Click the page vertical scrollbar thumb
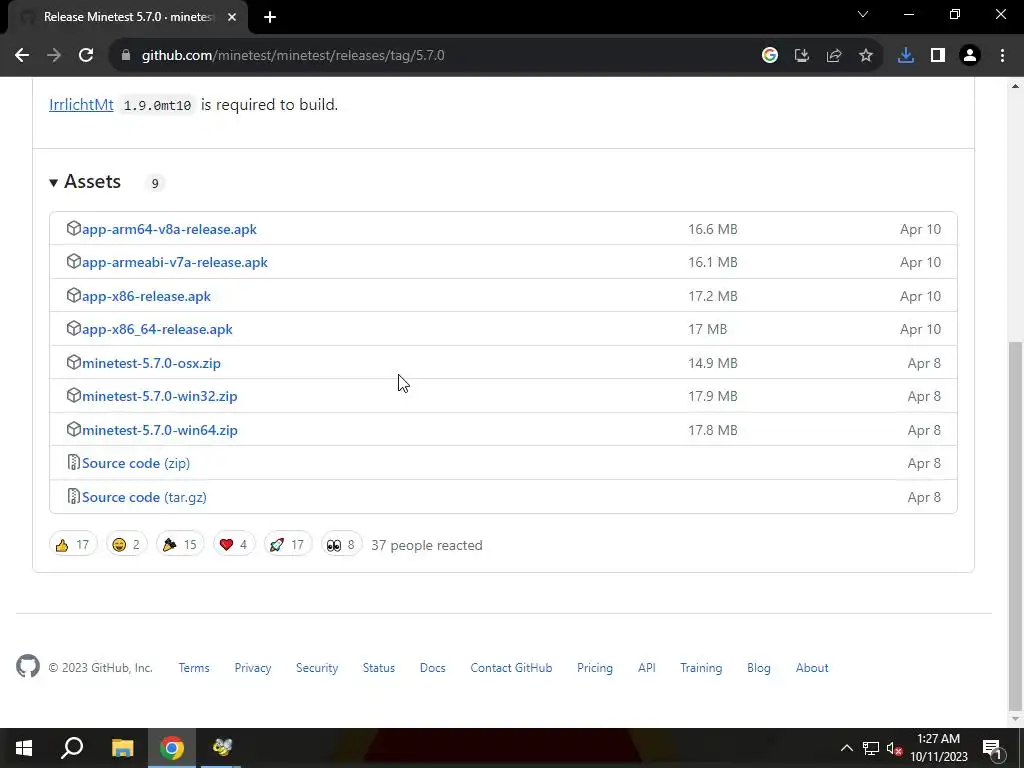This screenshot has width=1024, height=768. click(1015, 526)
